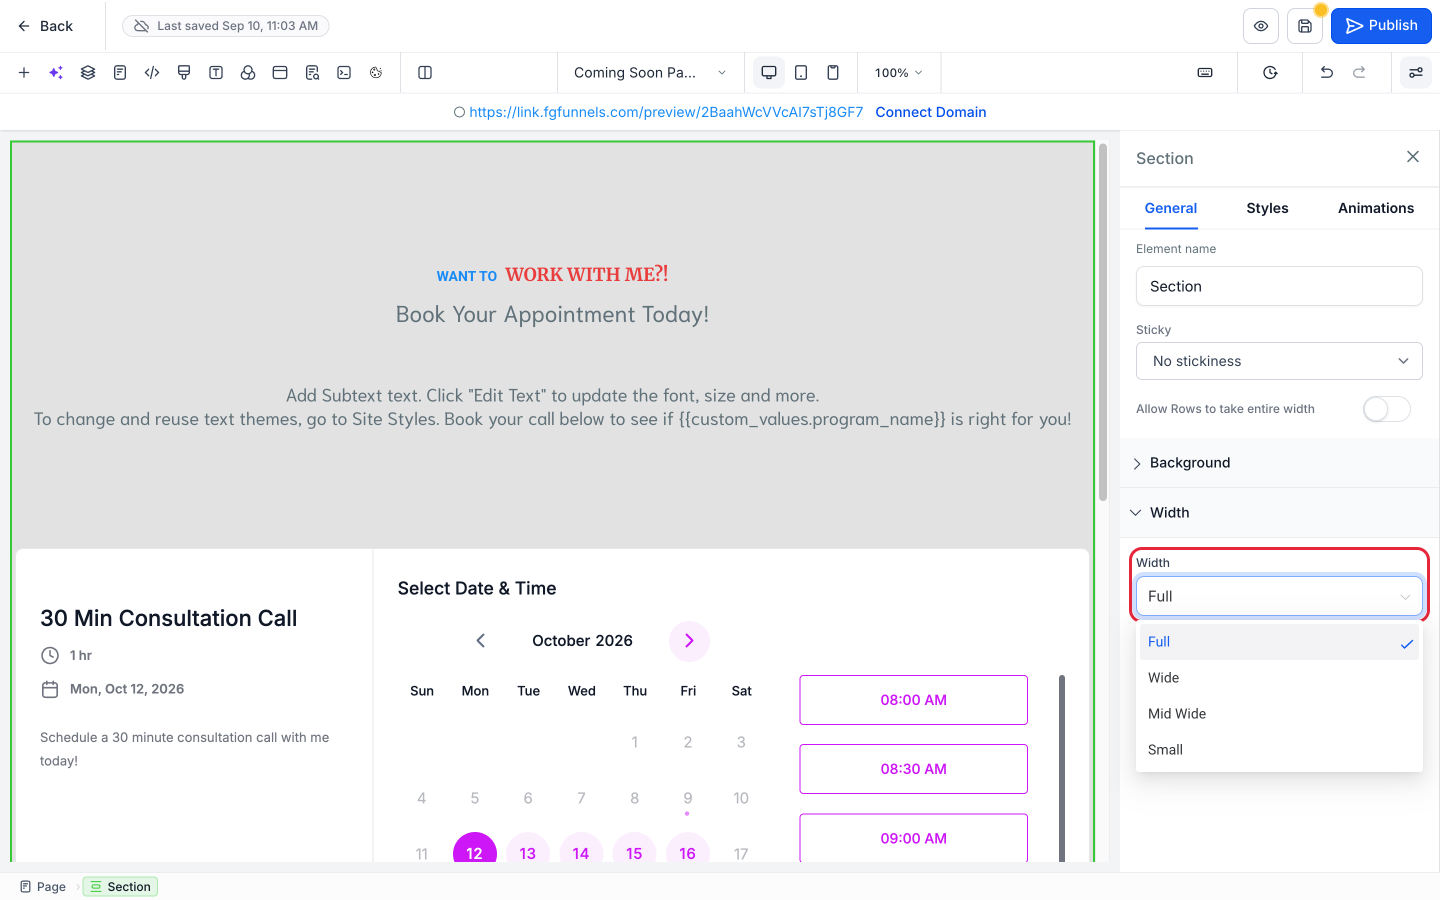The image size is (1440, 900).
Task: Select the 08:30 AM time slot
Action: point(913,769)
